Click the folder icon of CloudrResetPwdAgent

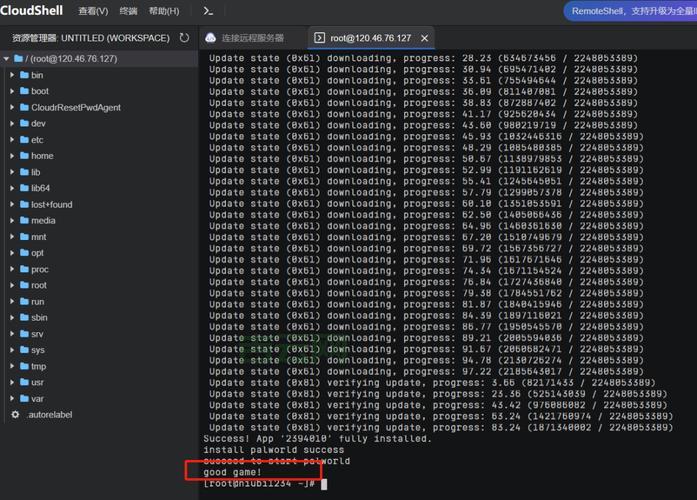click(x=23, y=107)
